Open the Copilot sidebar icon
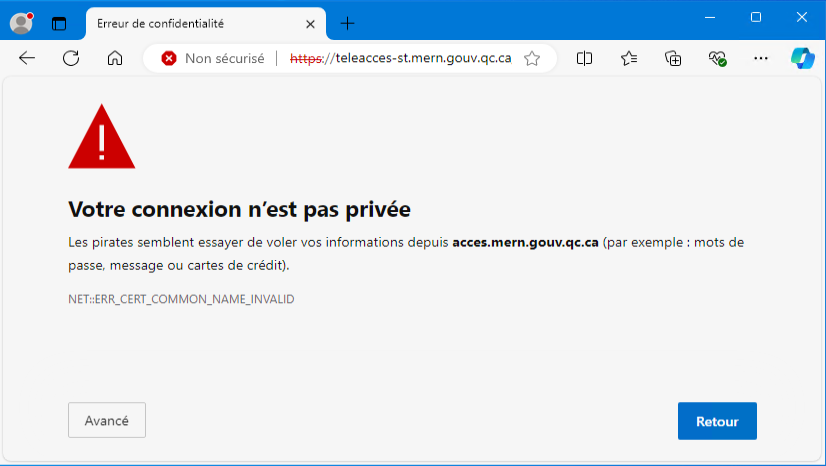Screen dimensions: 826x466 802,58
